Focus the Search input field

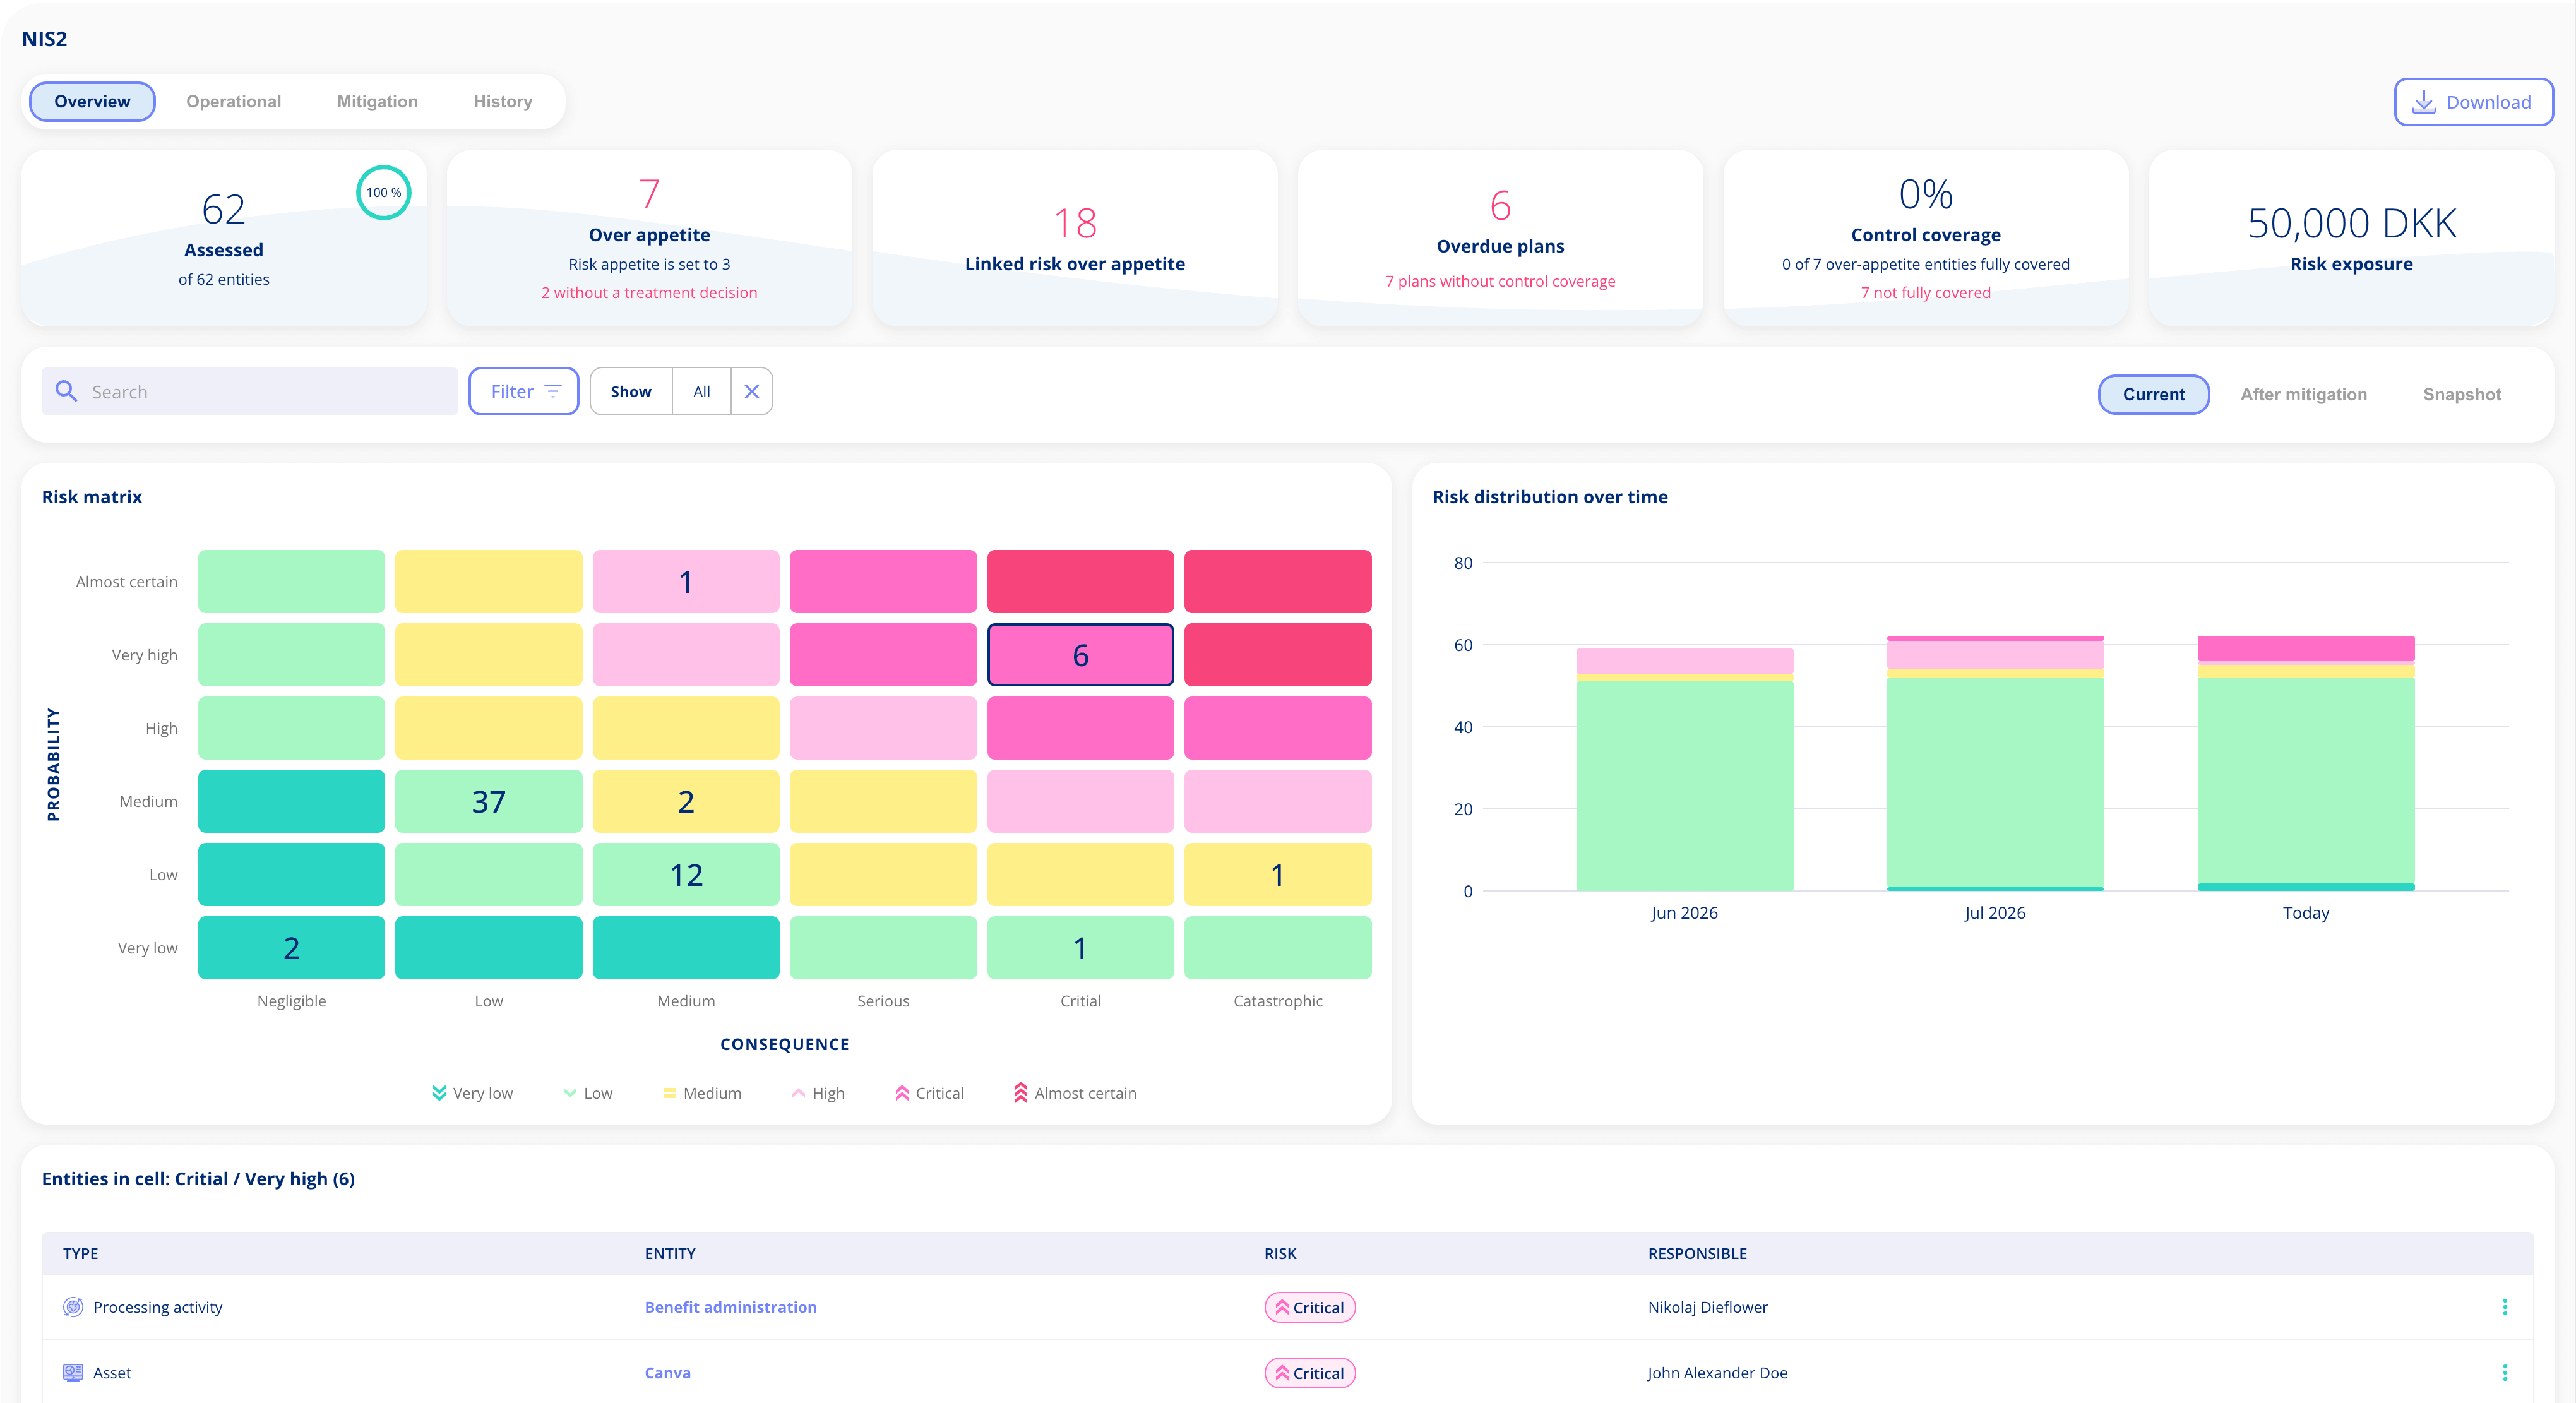coord(249,391)
